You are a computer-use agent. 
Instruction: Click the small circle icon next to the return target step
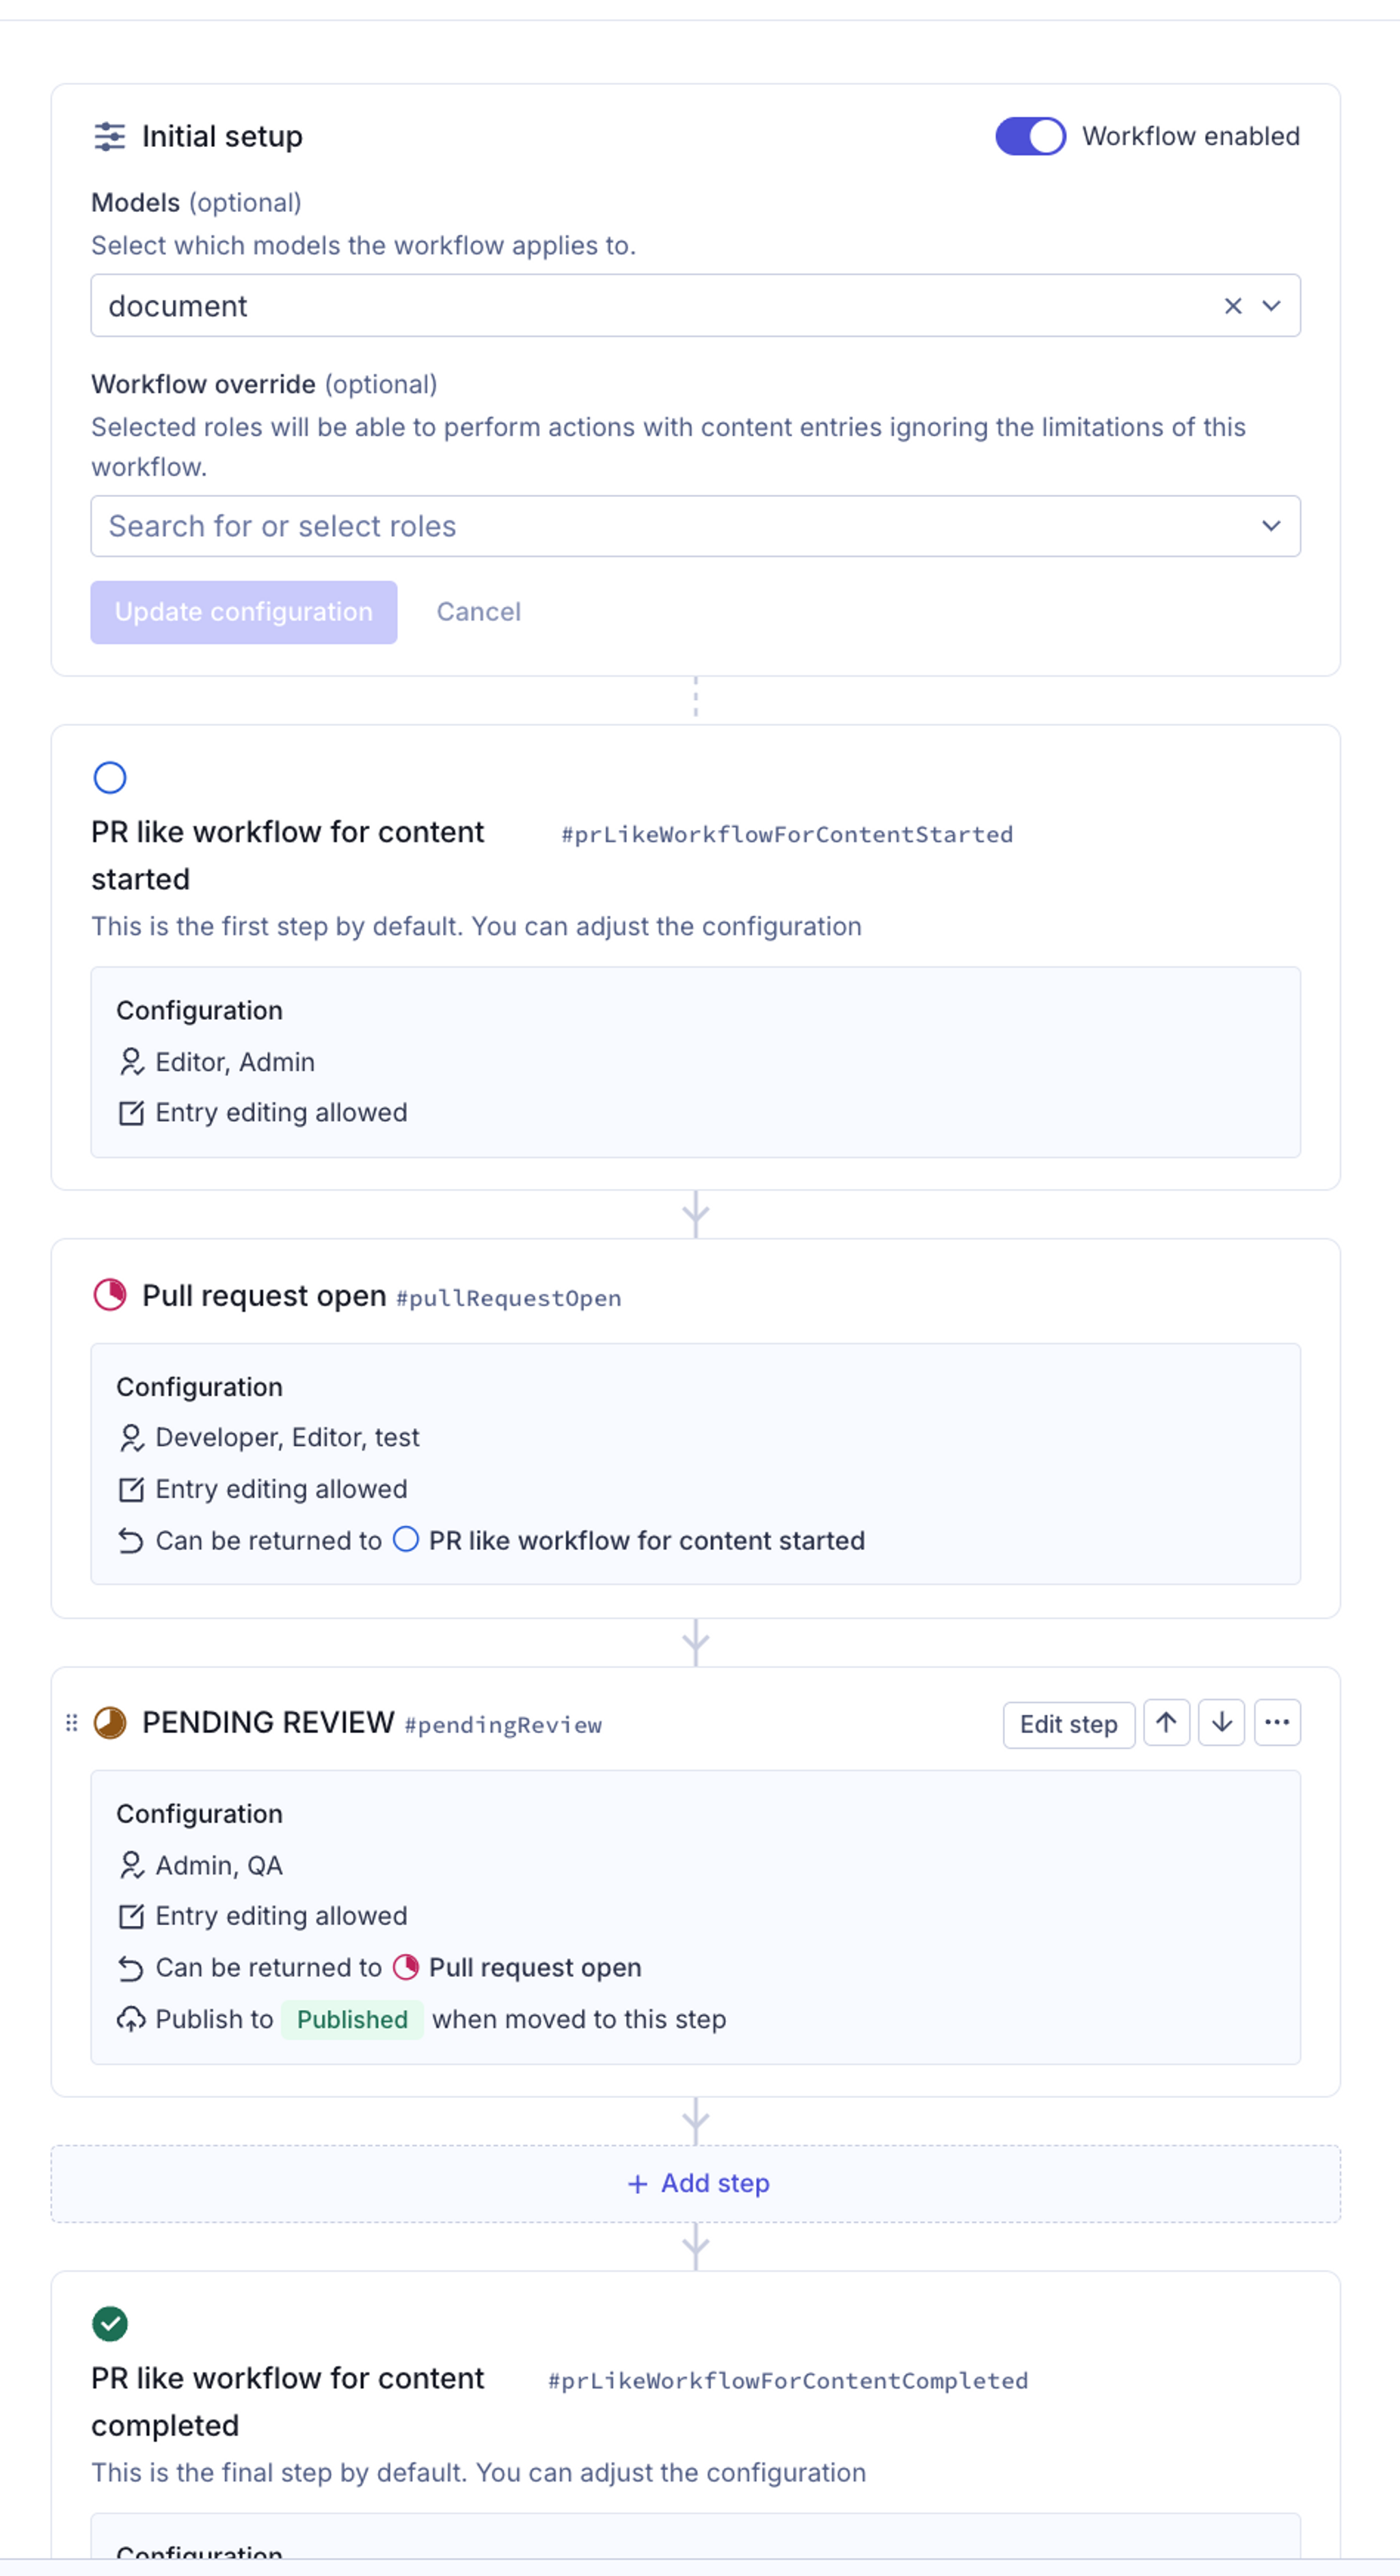pos(407,1541)
